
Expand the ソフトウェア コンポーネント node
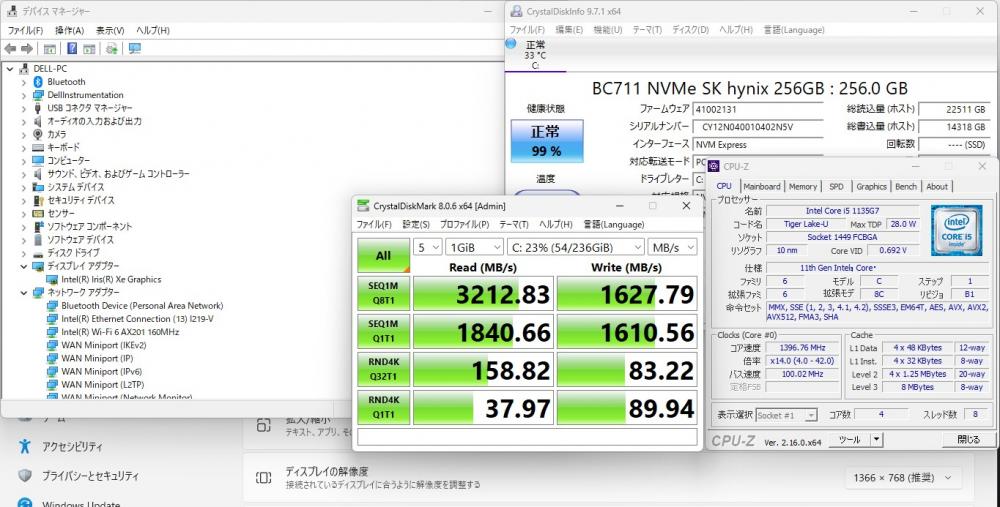pyautogui.click(x=24, y=226)
